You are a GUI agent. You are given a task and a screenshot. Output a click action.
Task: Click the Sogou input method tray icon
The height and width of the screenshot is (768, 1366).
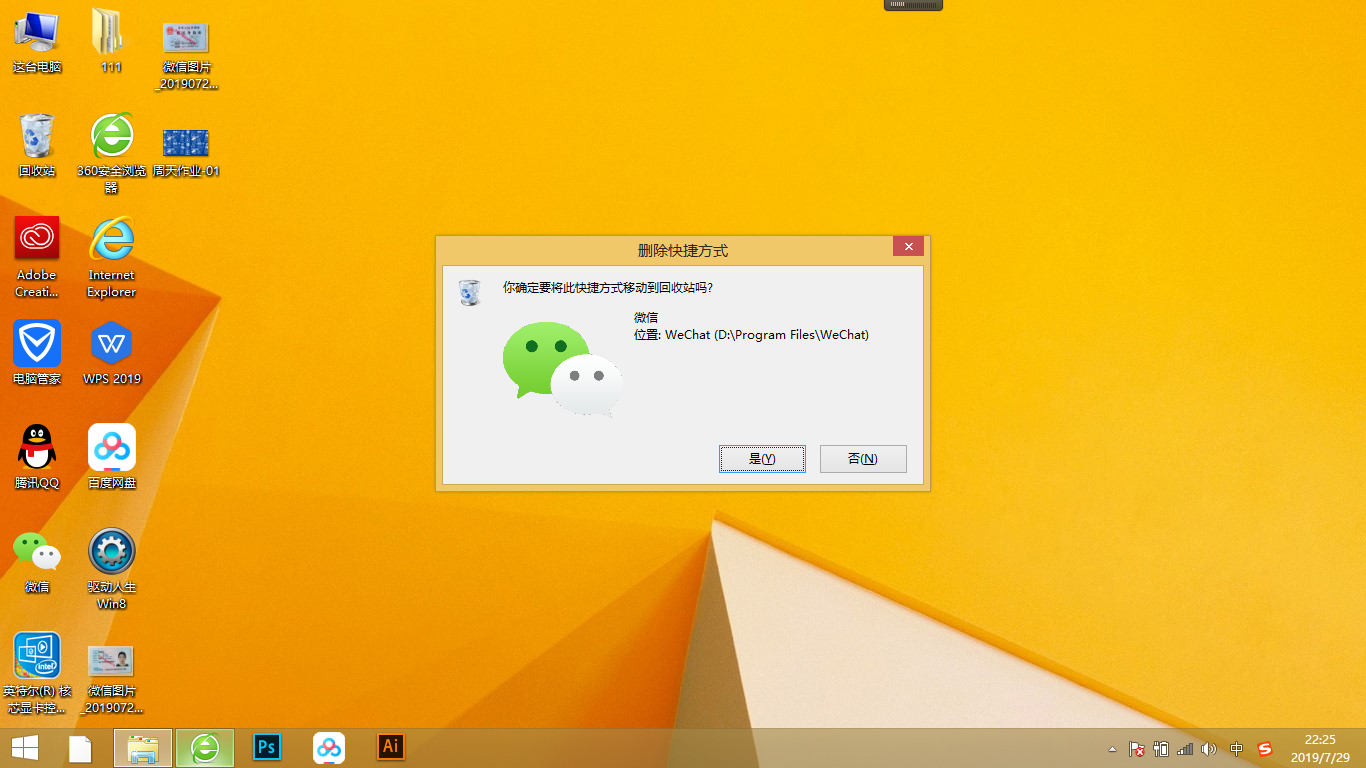(x=1265, y=749)
